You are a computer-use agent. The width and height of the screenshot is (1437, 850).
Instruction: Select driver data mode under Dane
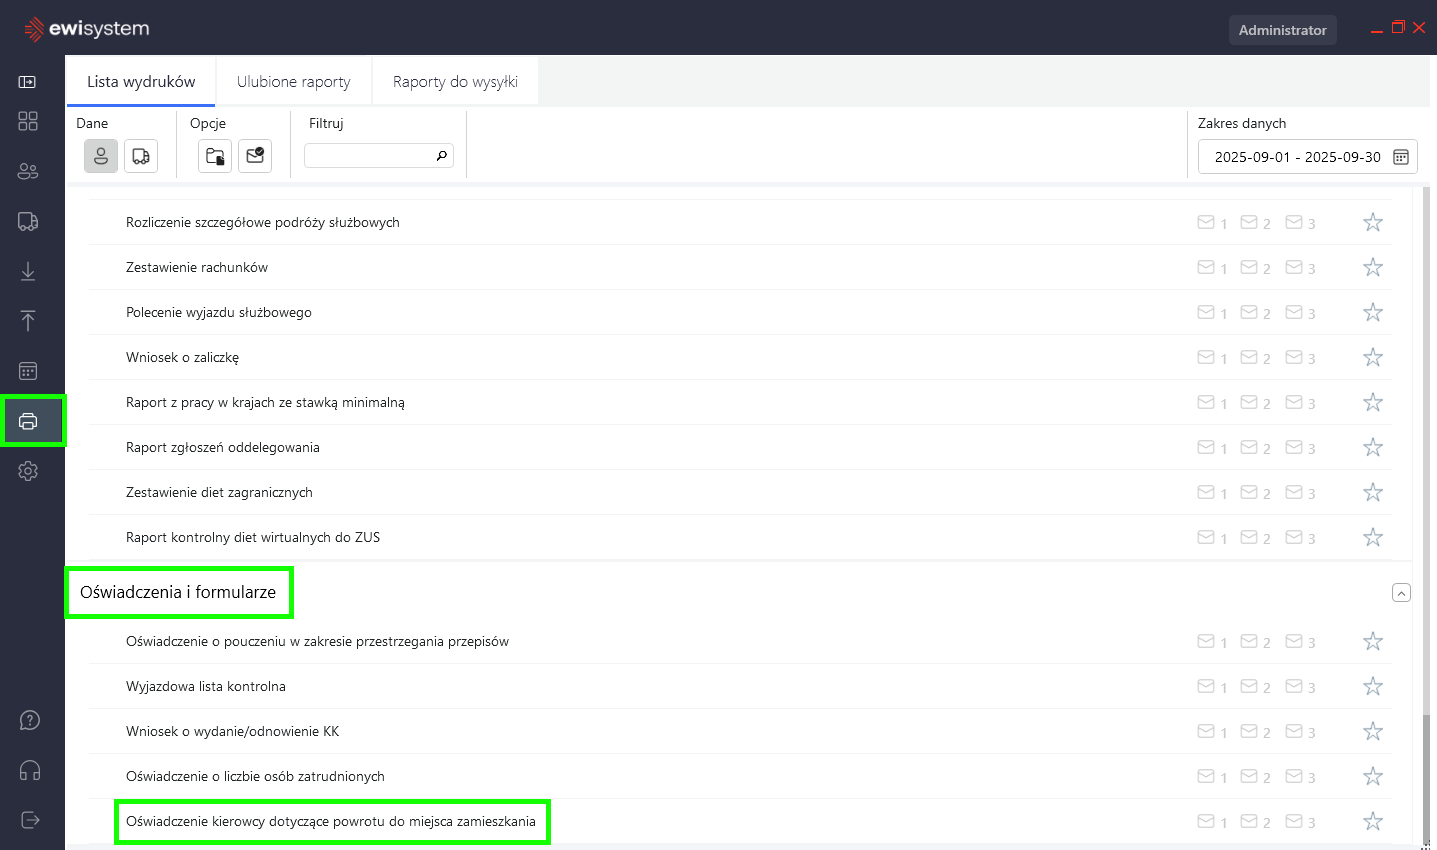[x=101, y=156]
